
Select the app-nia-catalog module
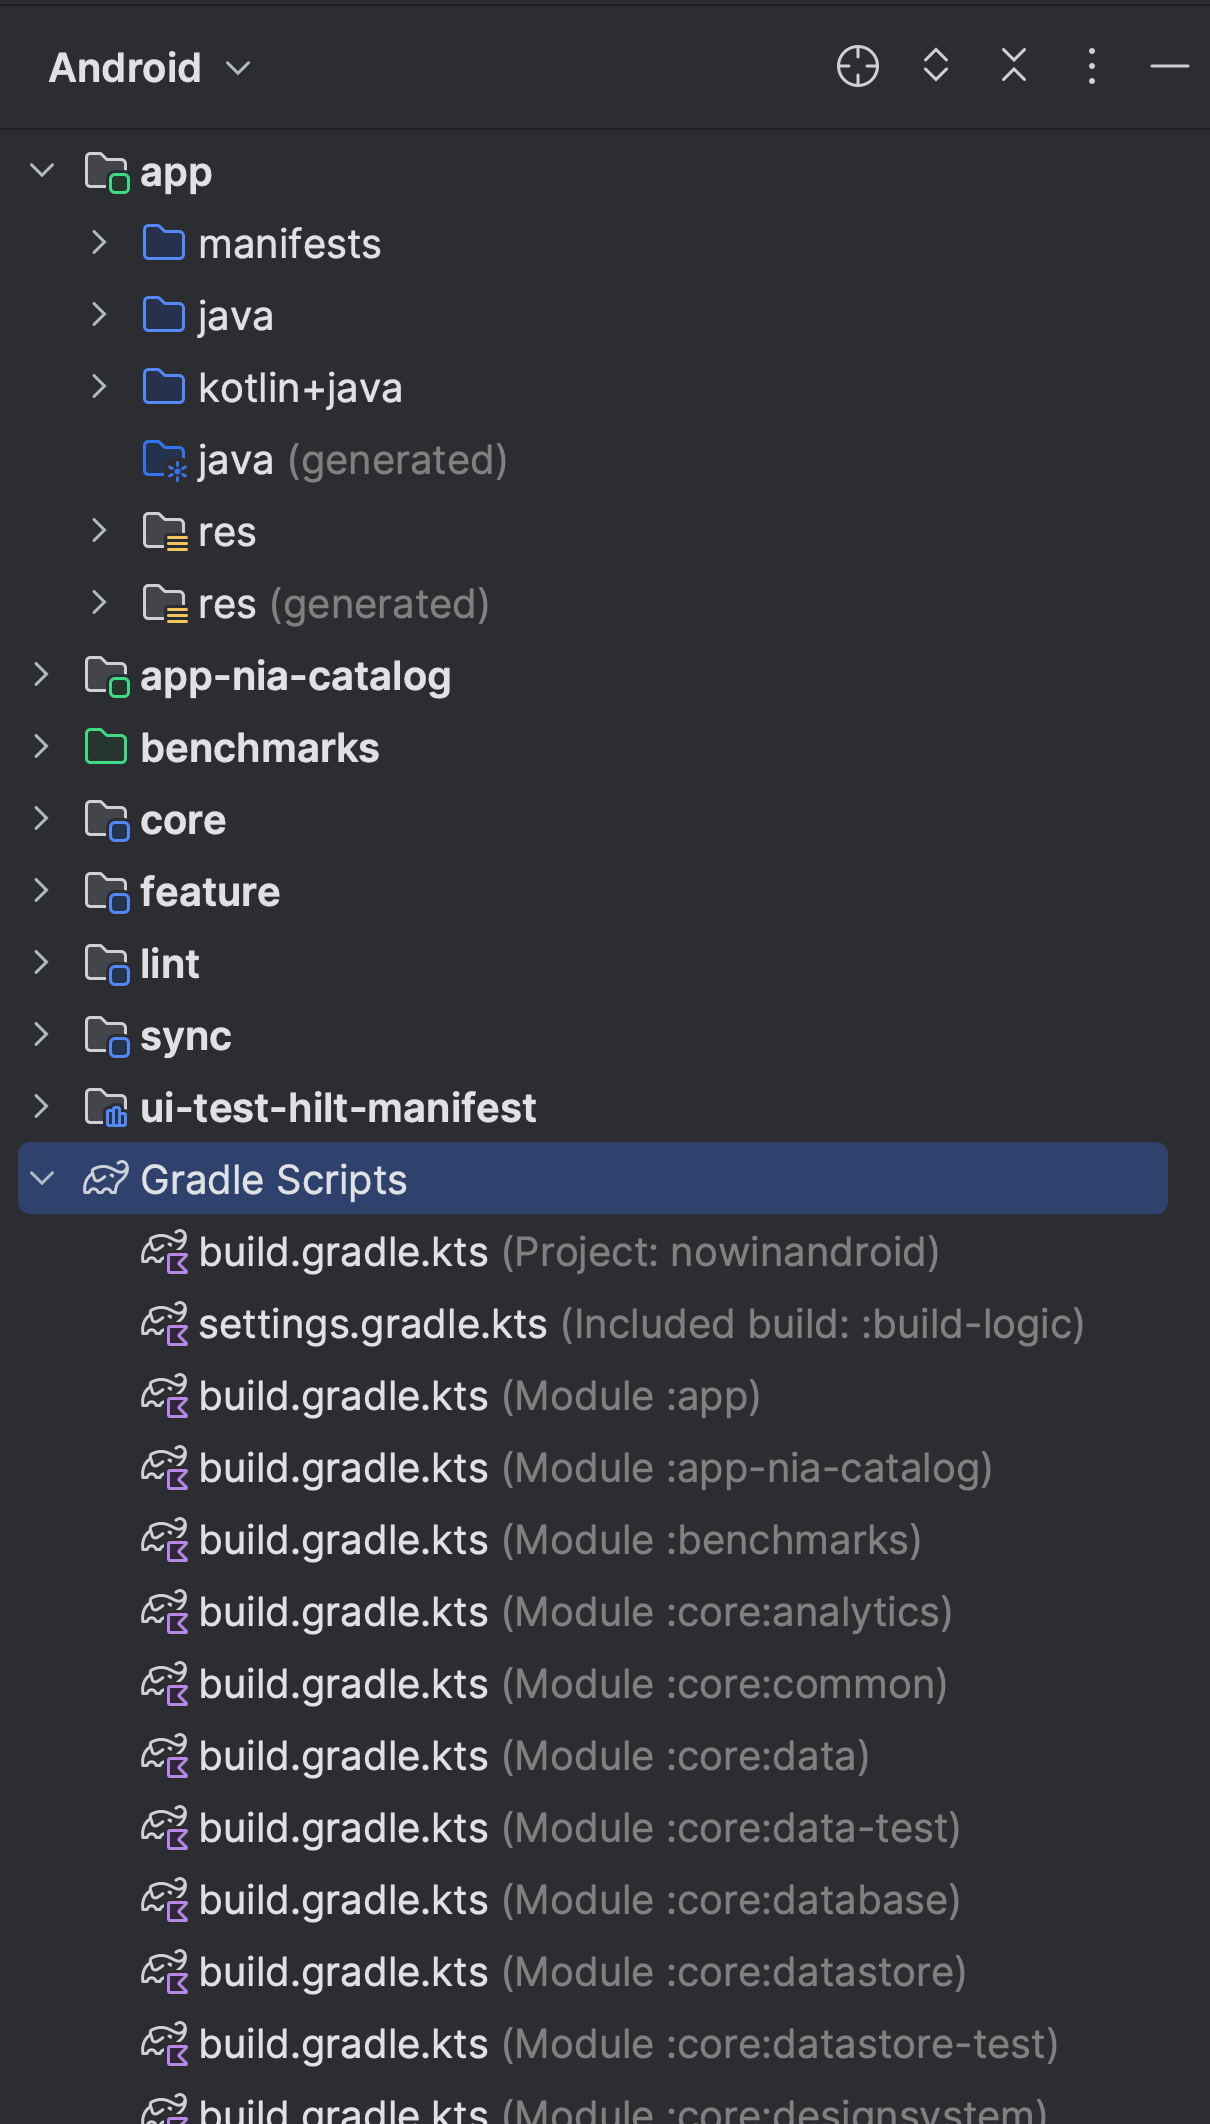coord(295,676)
